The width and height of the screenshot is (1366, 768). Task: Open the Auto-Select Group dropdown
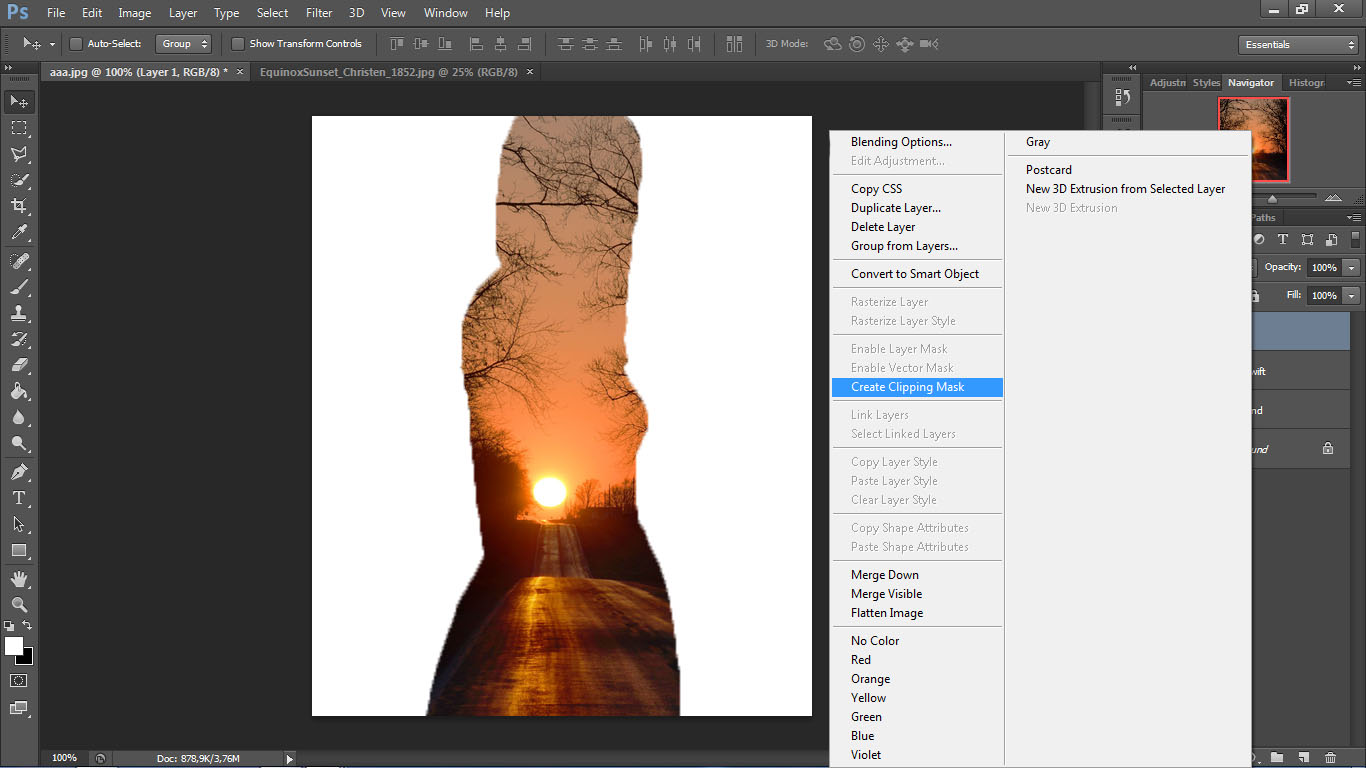[x=183, y=44]
